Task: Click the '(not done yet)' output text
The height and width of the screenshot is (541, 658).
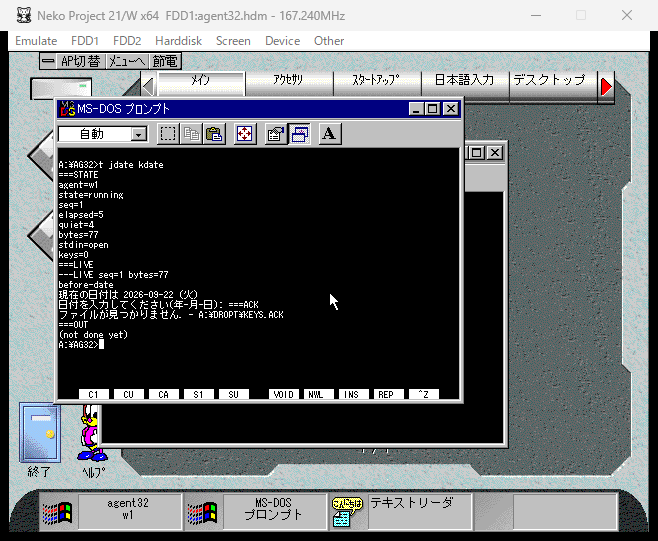Action: [93, 335]
